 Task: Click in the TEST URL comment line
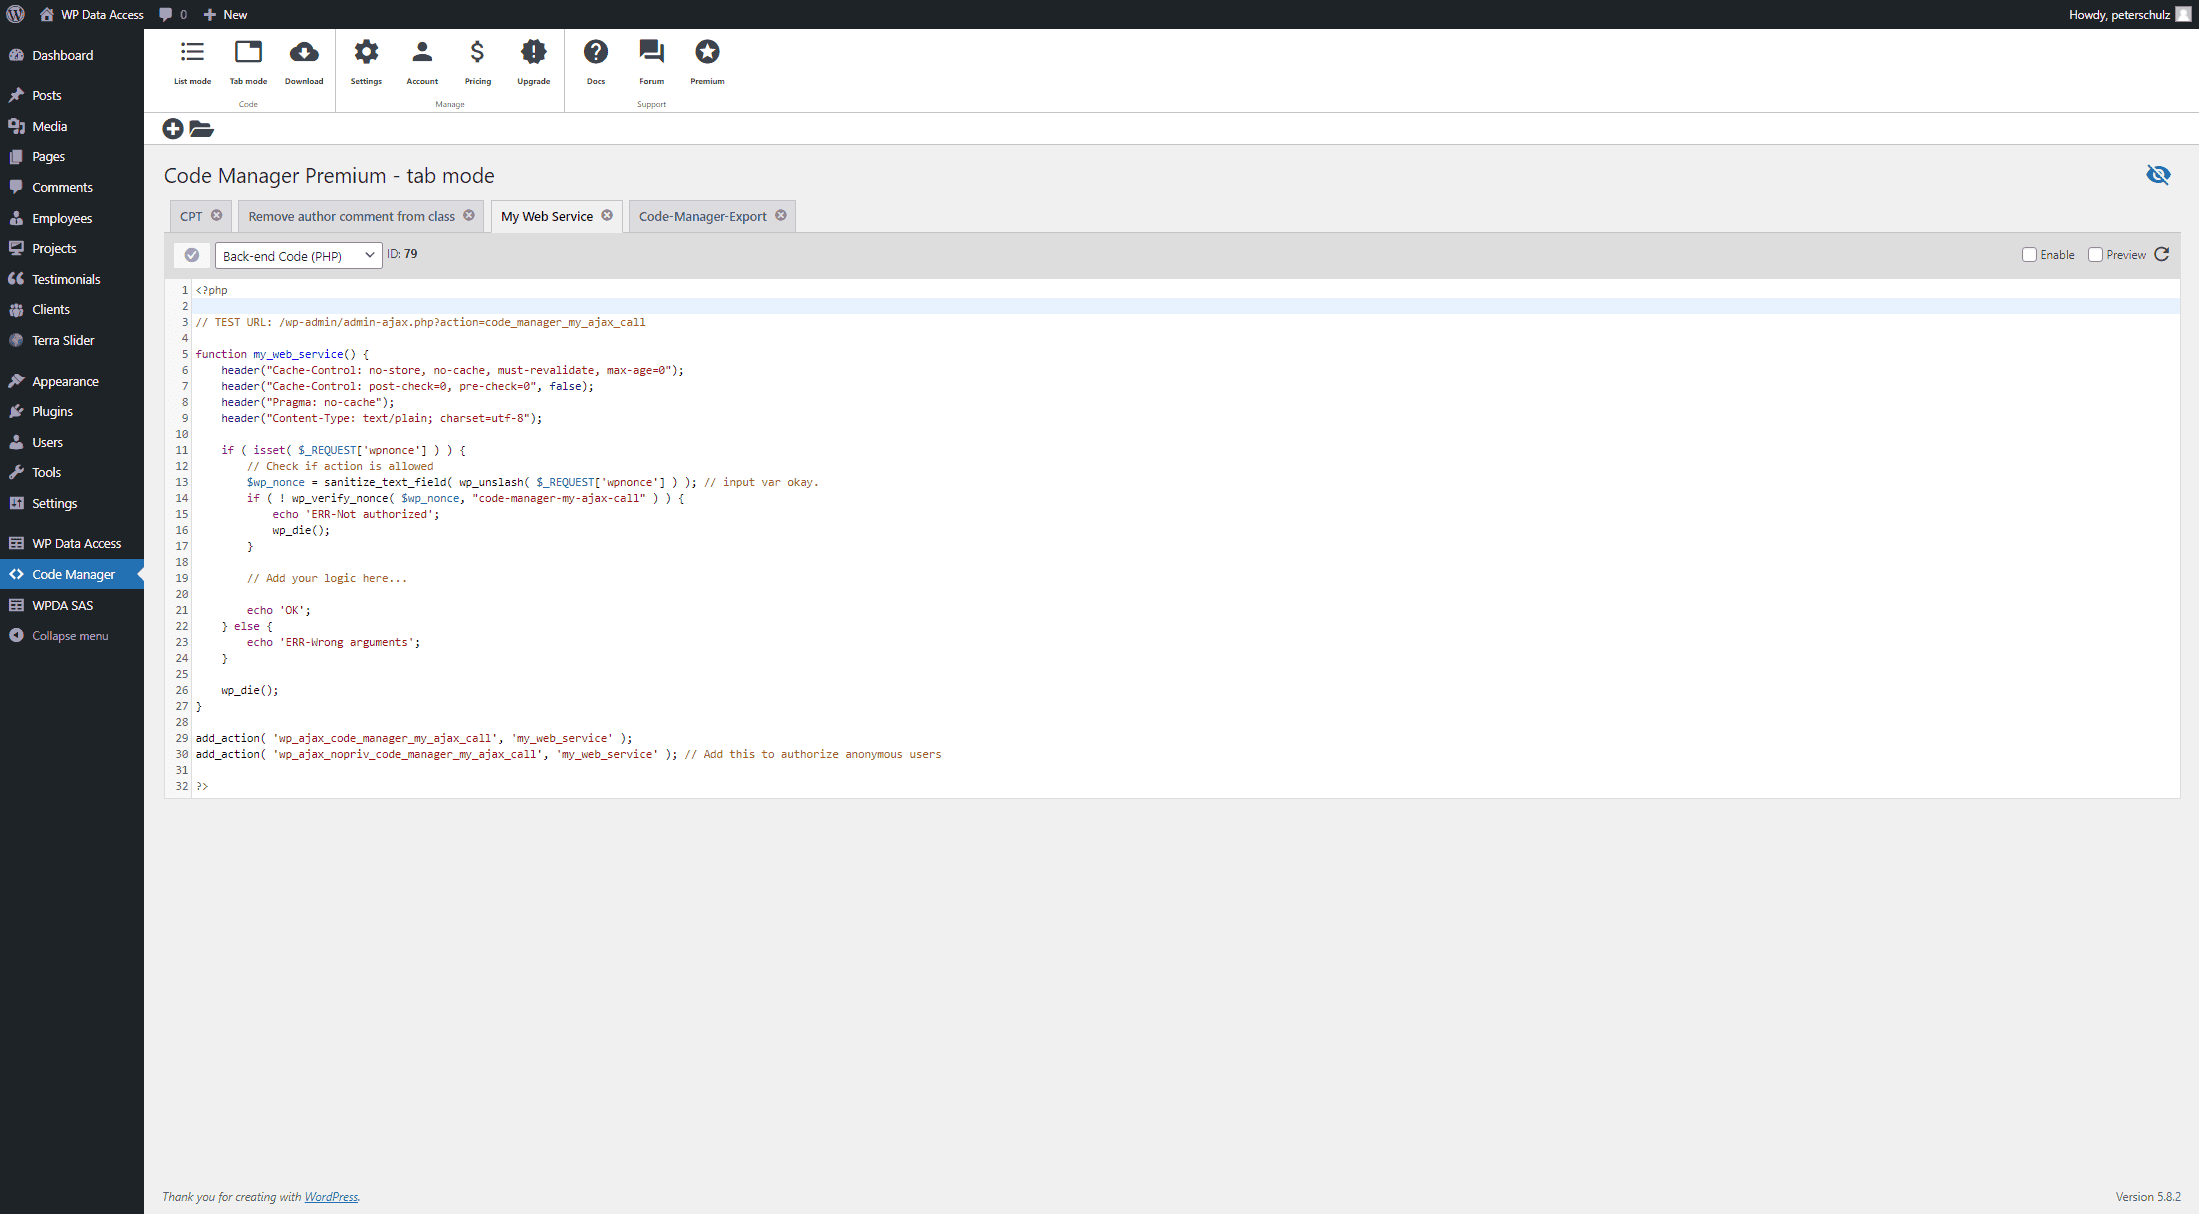click(x=420, y=322)
